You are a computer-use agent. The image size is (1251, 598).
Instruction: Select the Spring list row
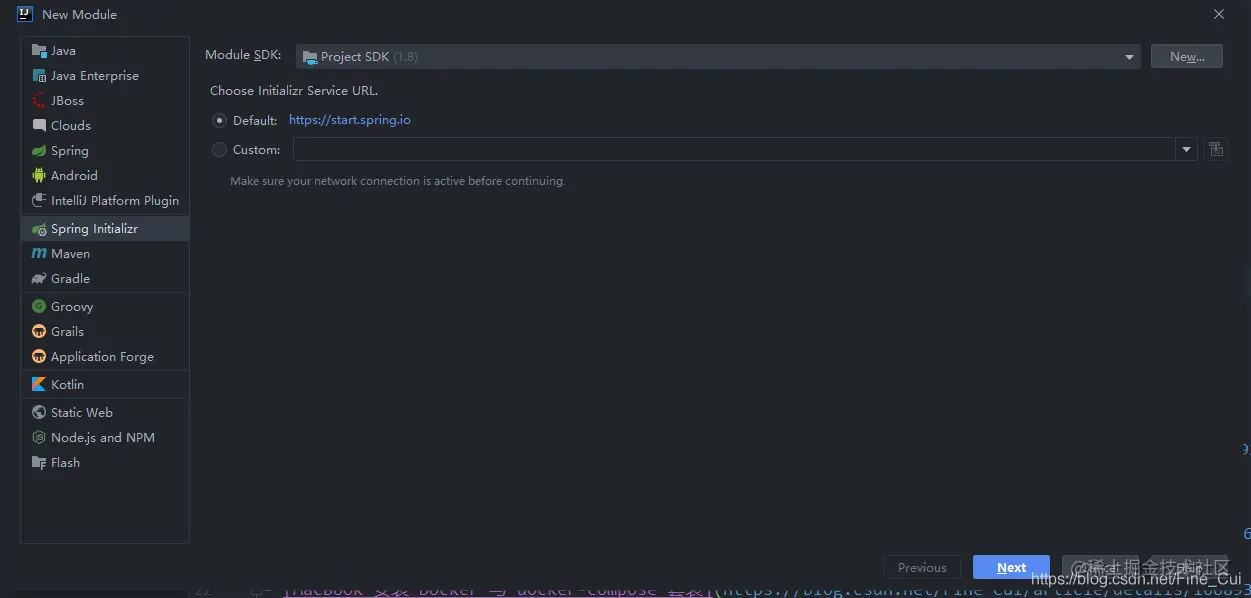click(x=105, y=151)
